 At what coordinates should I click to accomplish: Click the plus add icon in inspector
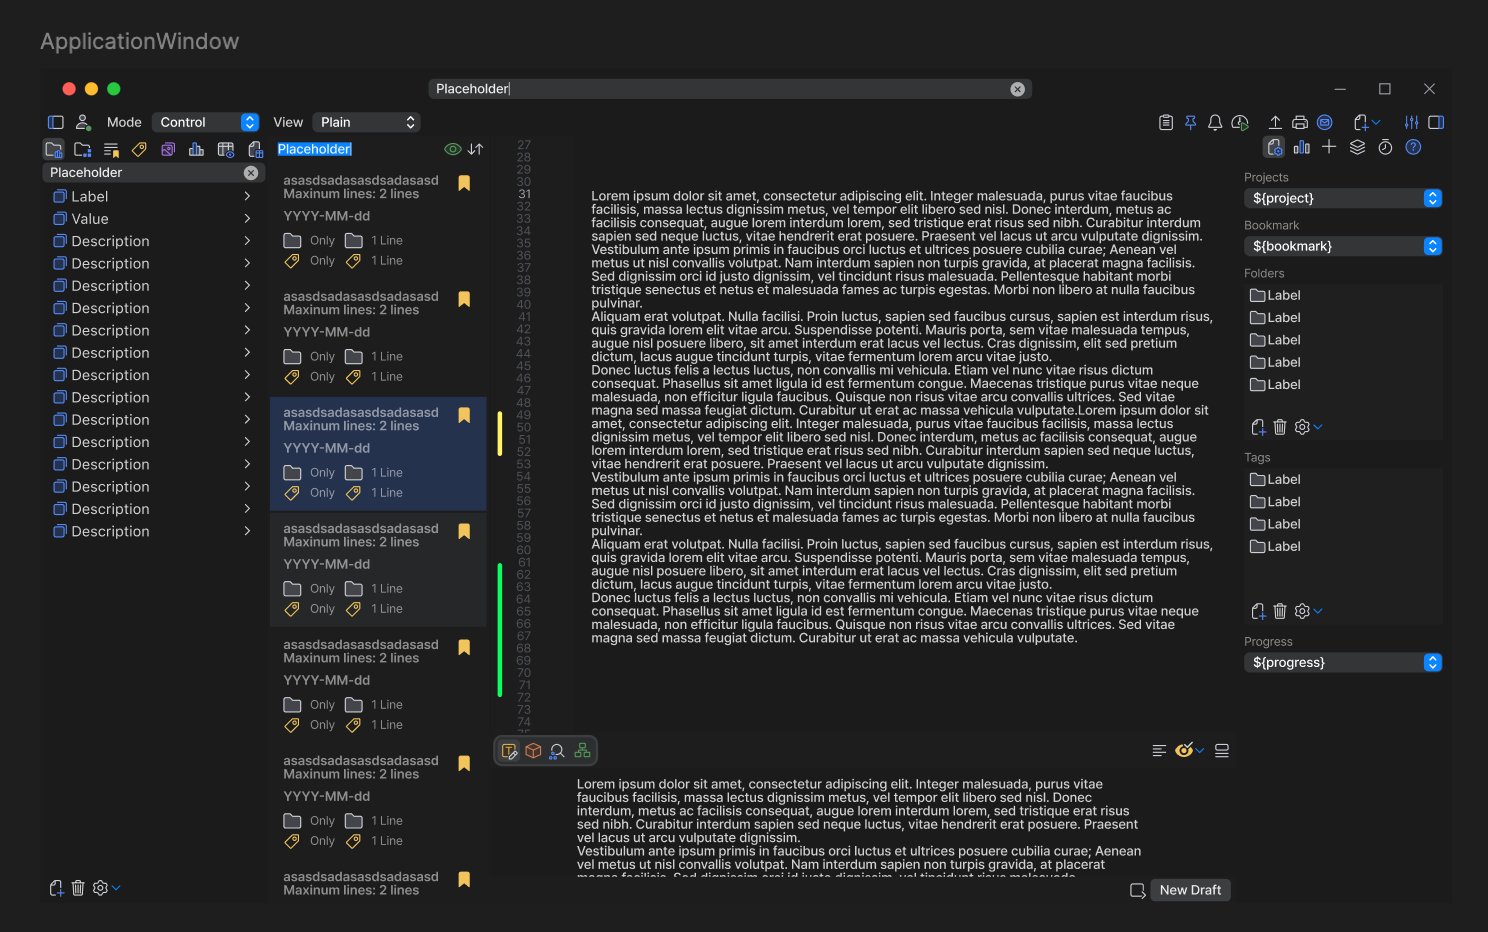pyautogui.click(x=1329, y=147)
